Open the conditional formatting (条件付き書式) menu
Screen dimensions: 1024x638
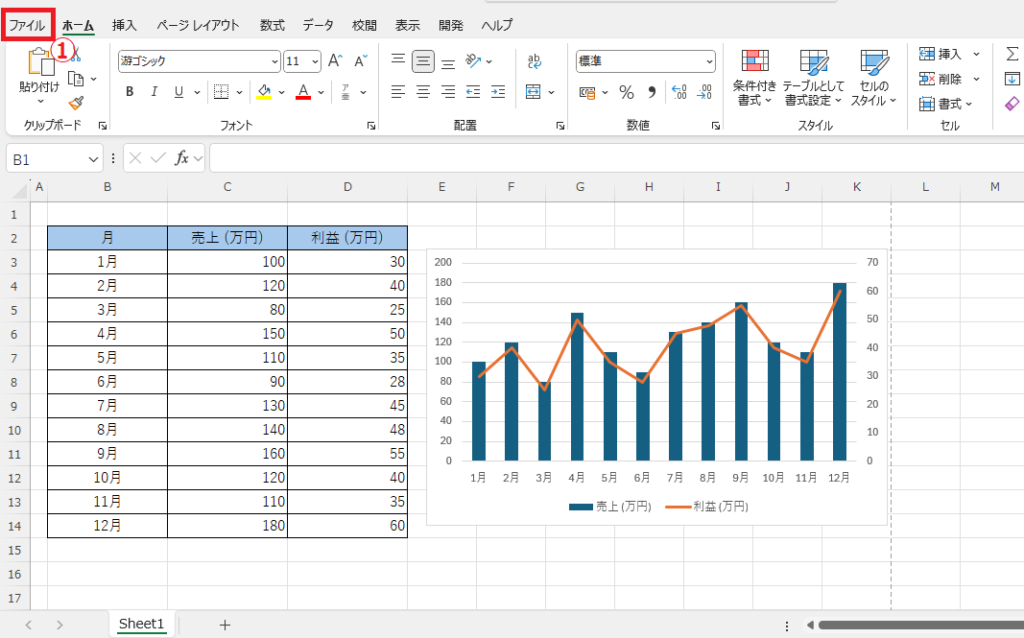coord(754,78)
